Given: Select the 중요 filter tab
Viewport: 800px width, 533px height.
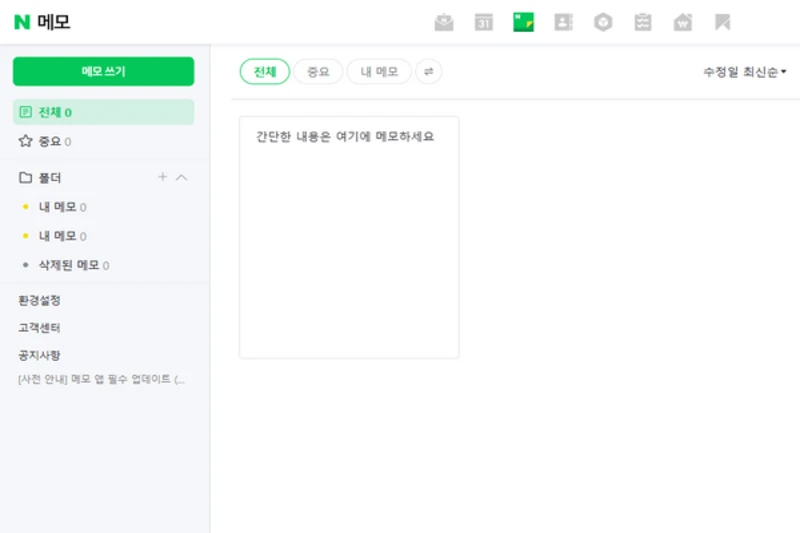Looking at the screenshot, I should point(318,71).
